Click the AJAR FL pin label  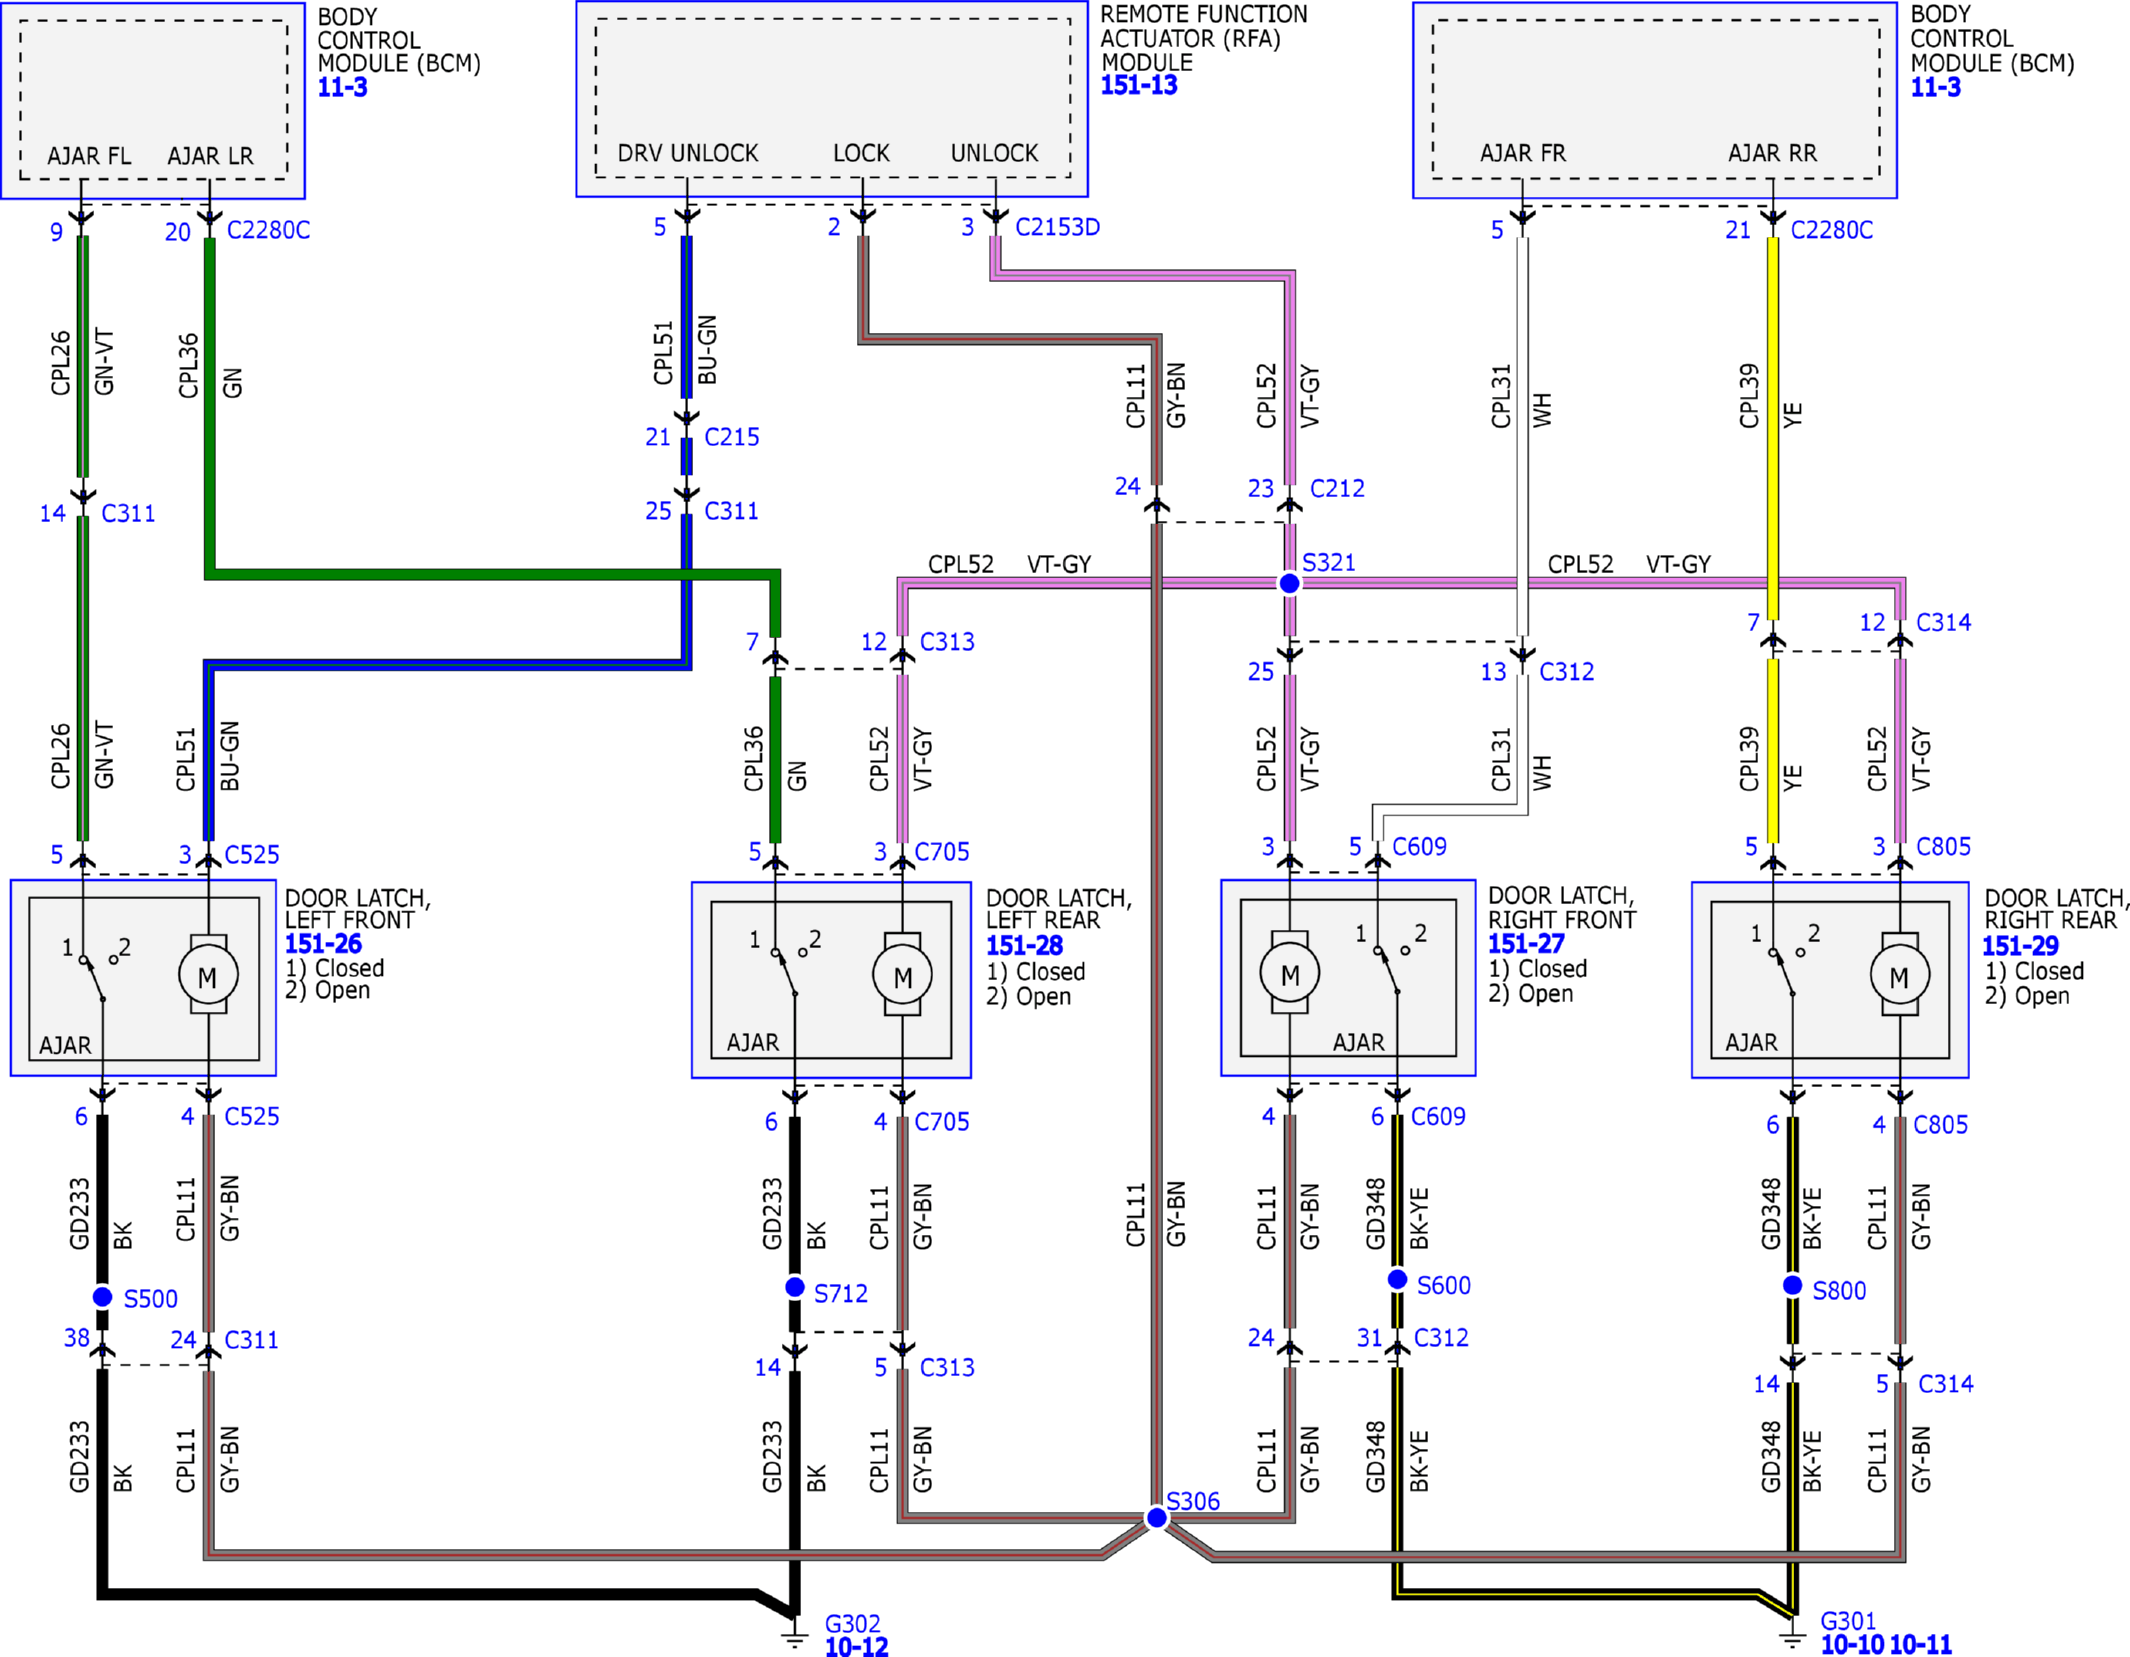point(89,156)
